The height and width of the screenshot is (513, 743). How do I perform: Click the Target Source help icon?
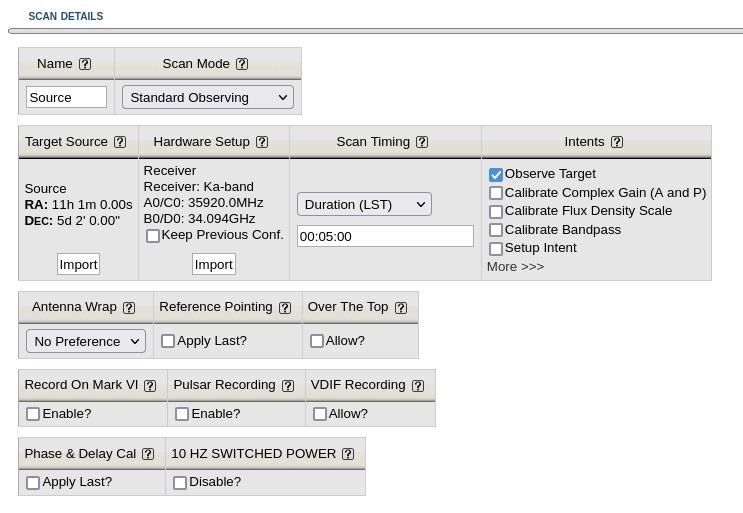pyautogui.click(x=120, y=142)
